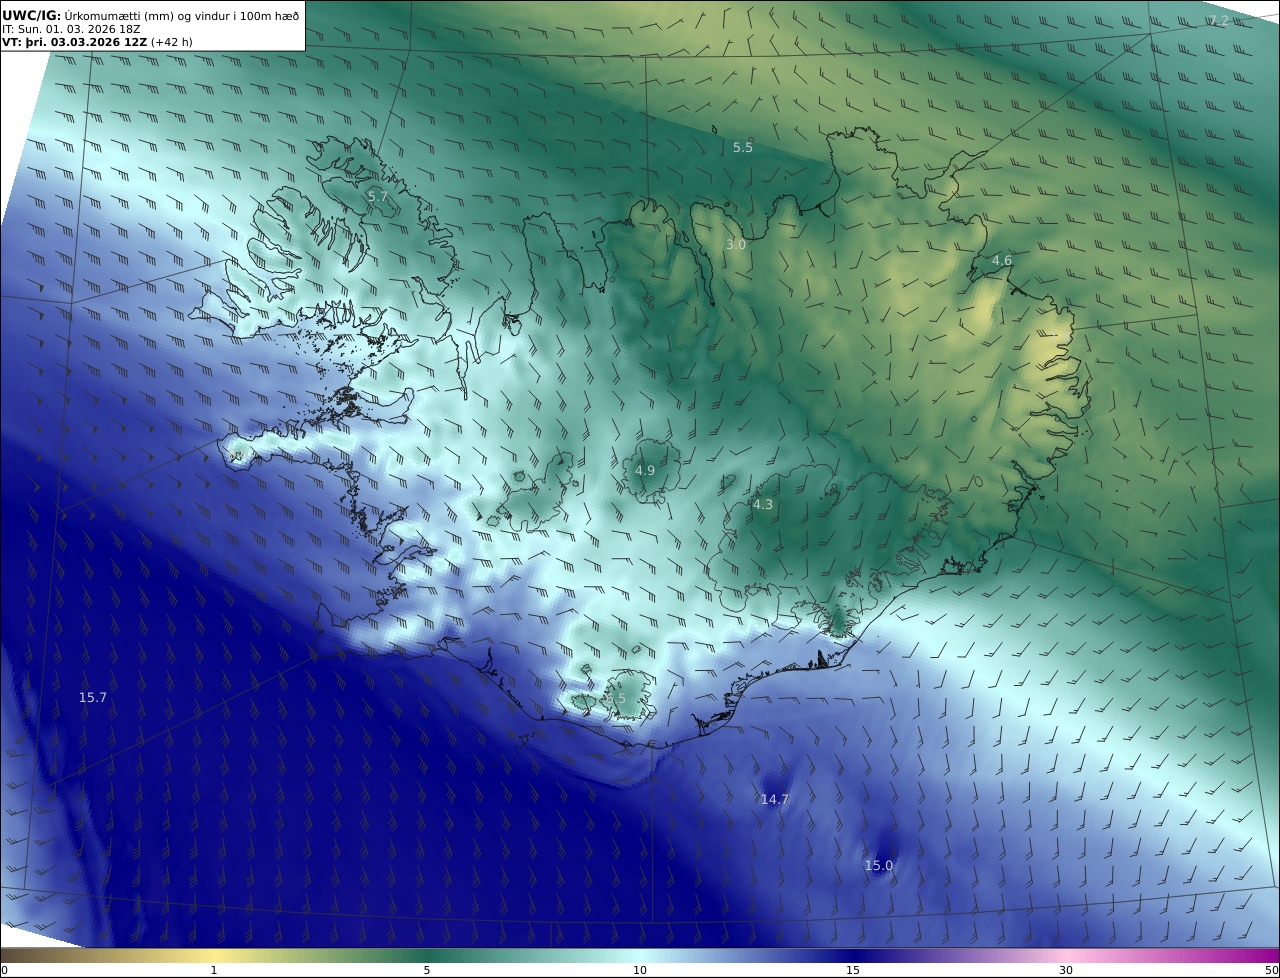Click the colorbar tick label 30
Screen dimensions: 1280x978
[1066, 970]
